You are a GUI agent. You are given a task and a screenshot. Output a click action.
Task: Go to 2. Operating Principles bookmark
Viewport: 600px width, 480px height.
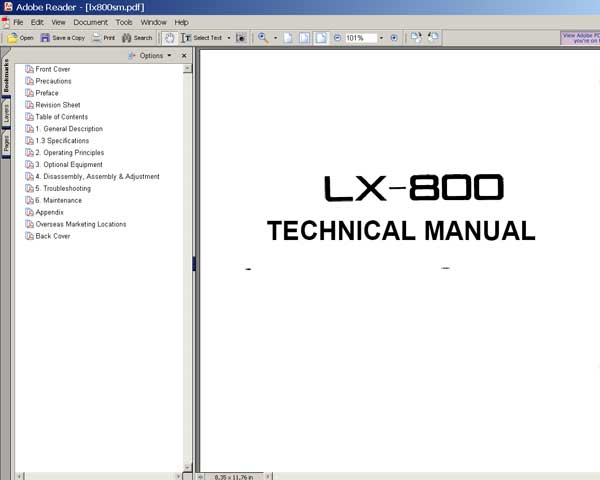[70, 152]
